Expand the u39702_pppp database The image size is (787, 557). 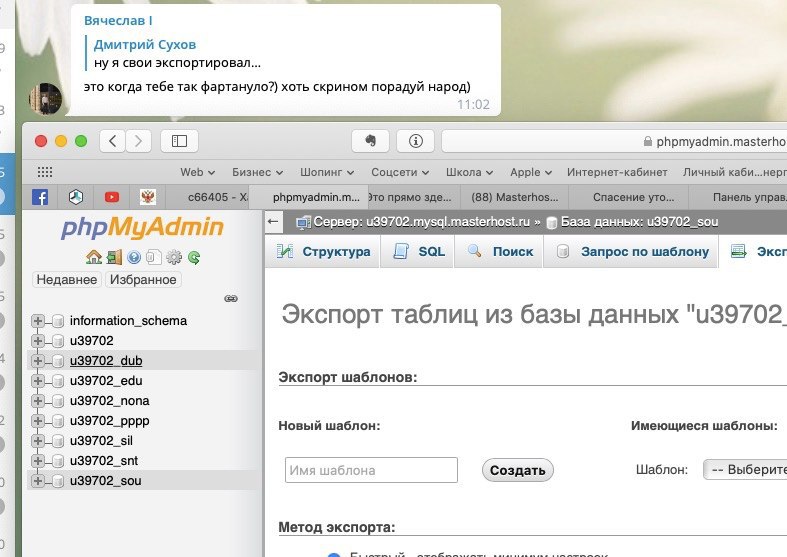38,421
